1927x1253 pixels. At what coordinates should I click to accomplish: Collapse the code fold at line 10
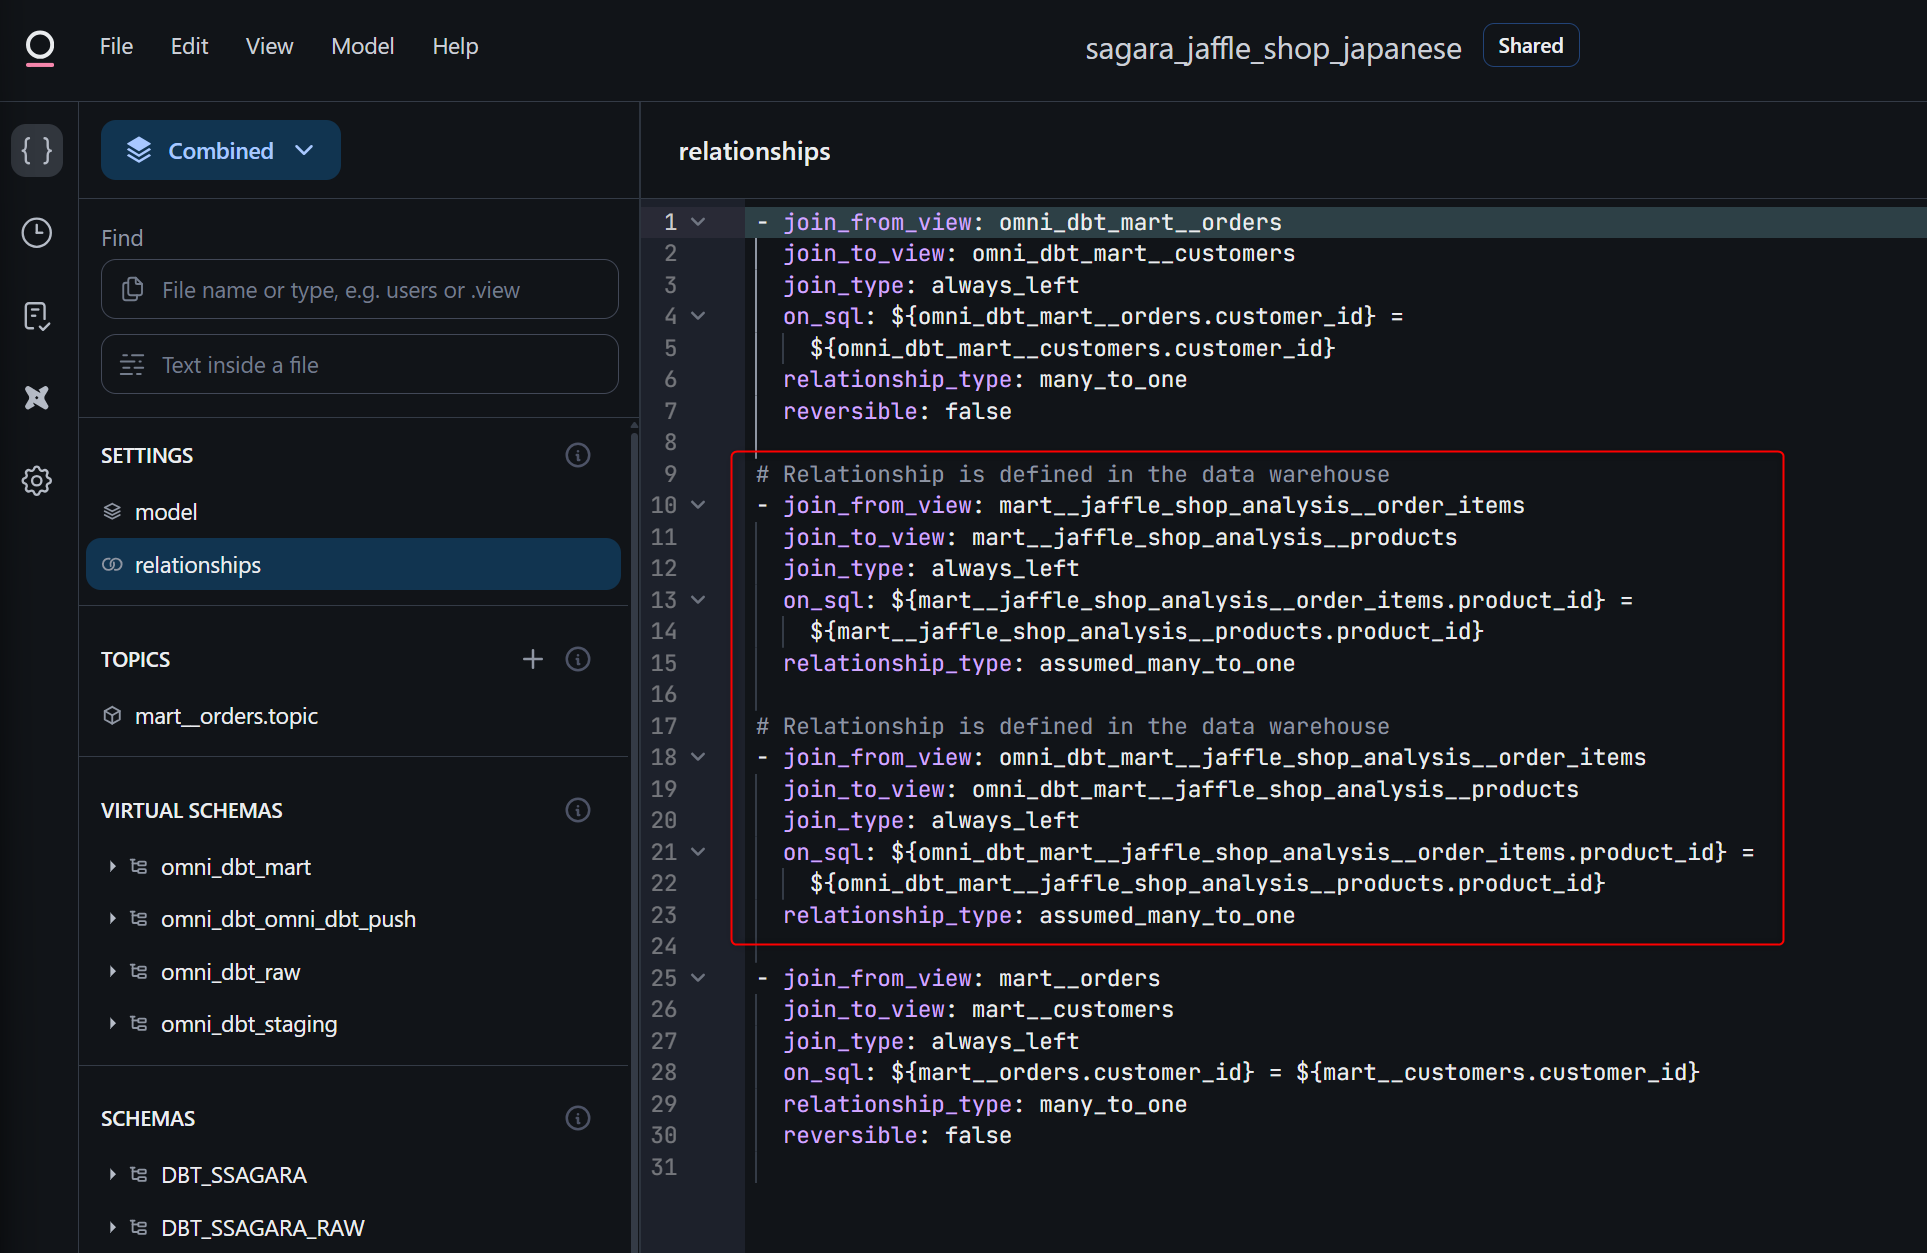point(699,505)
